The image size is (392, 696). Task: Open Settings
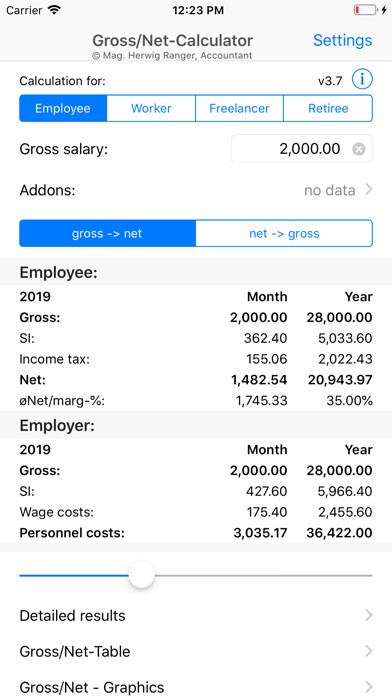(x=343, y=40)
